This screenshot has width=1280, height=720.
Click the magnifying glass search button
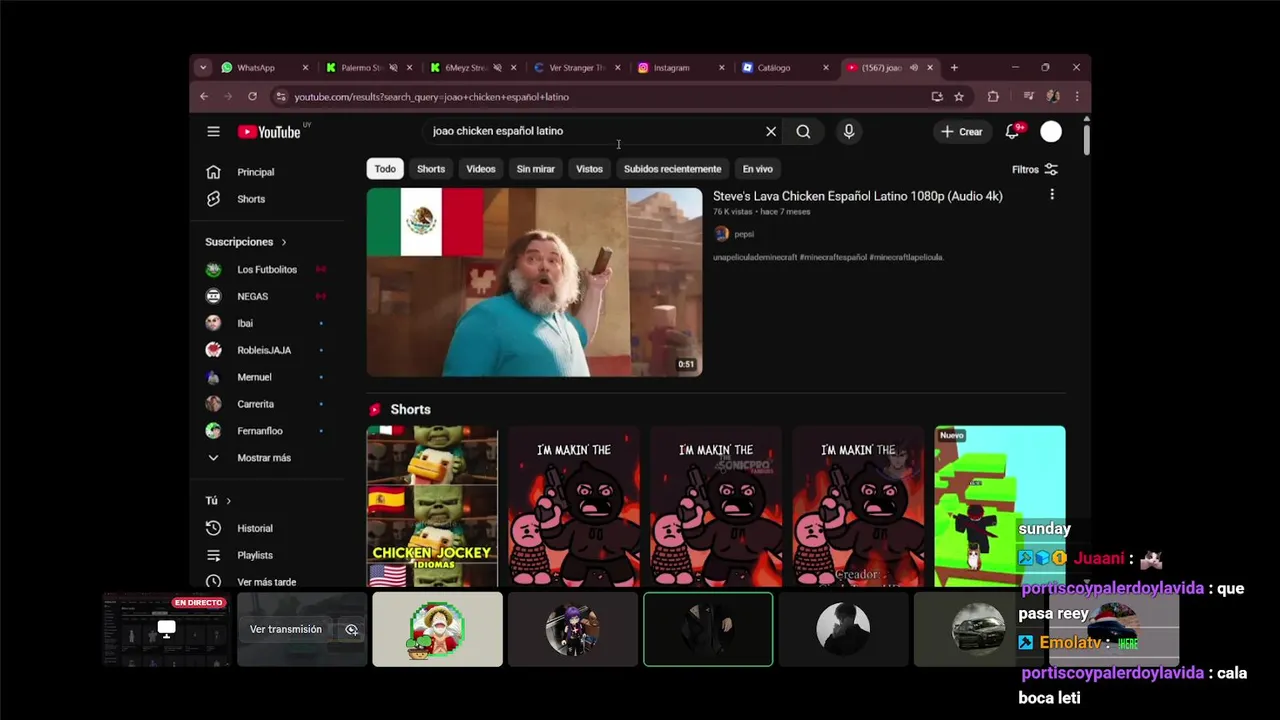[803, 131]
